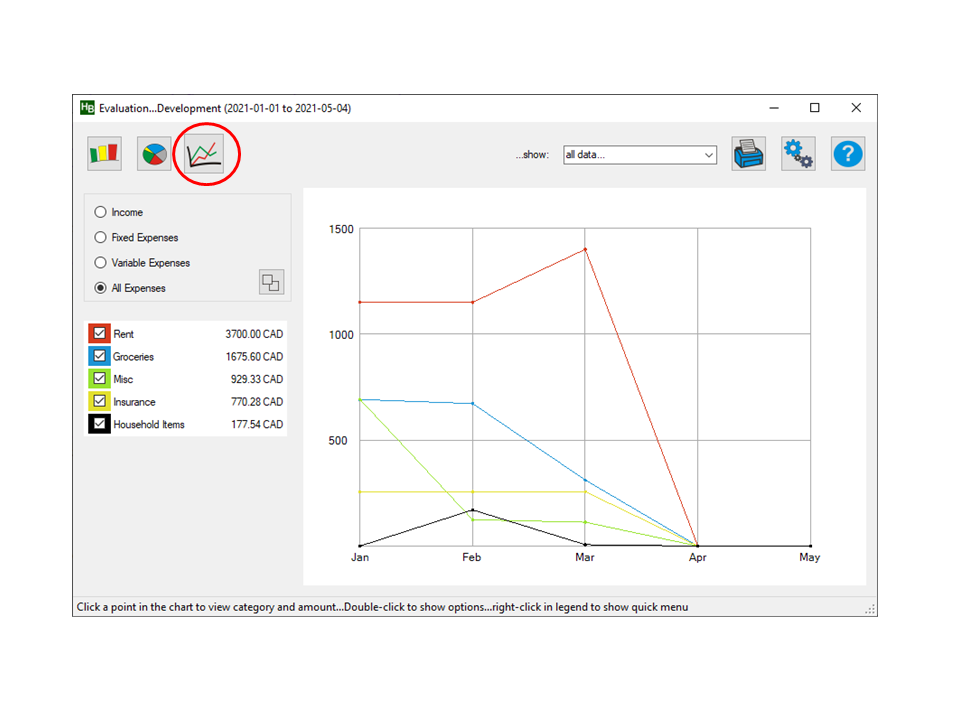Toggle the Household Items black checkbox
The image size is (960, 720).
(99, 424)
